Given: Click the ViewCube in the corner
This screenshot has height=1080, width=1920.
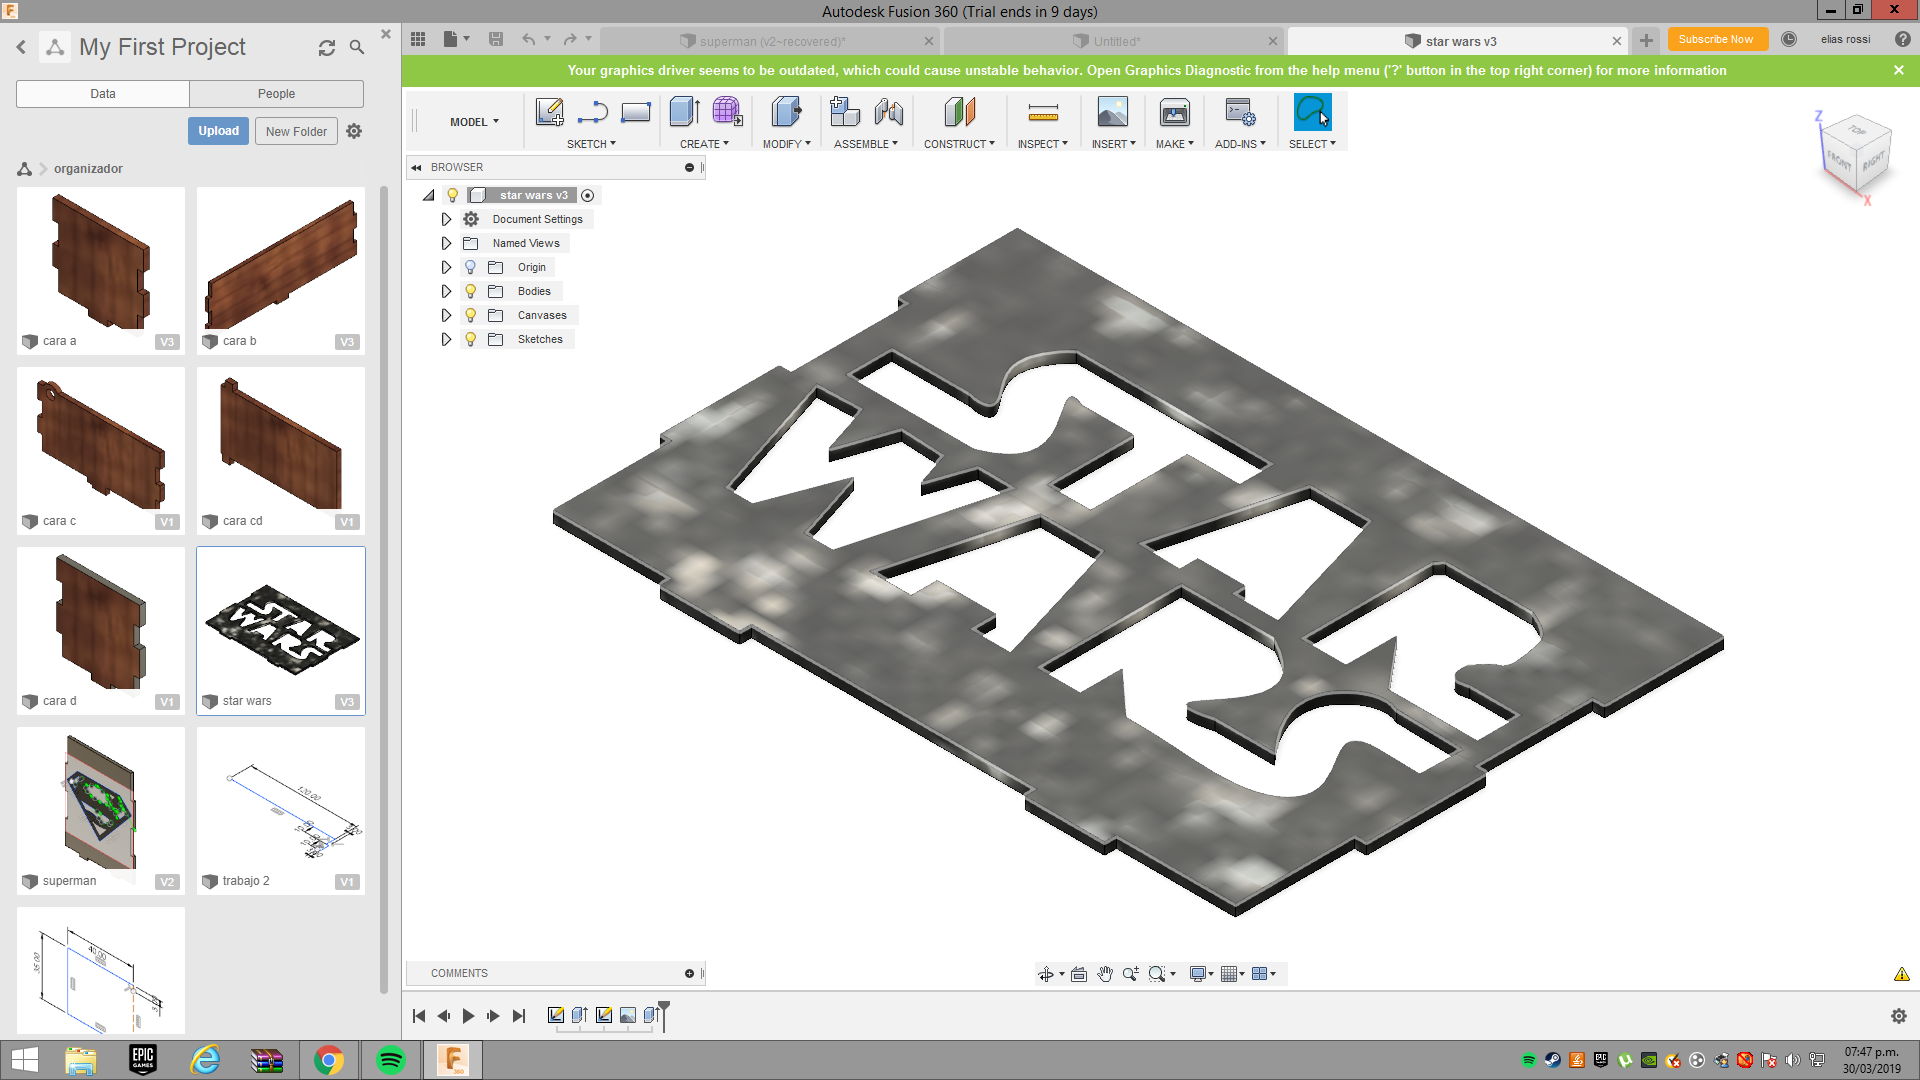Looking at the screenshot, I should 1856,155.
